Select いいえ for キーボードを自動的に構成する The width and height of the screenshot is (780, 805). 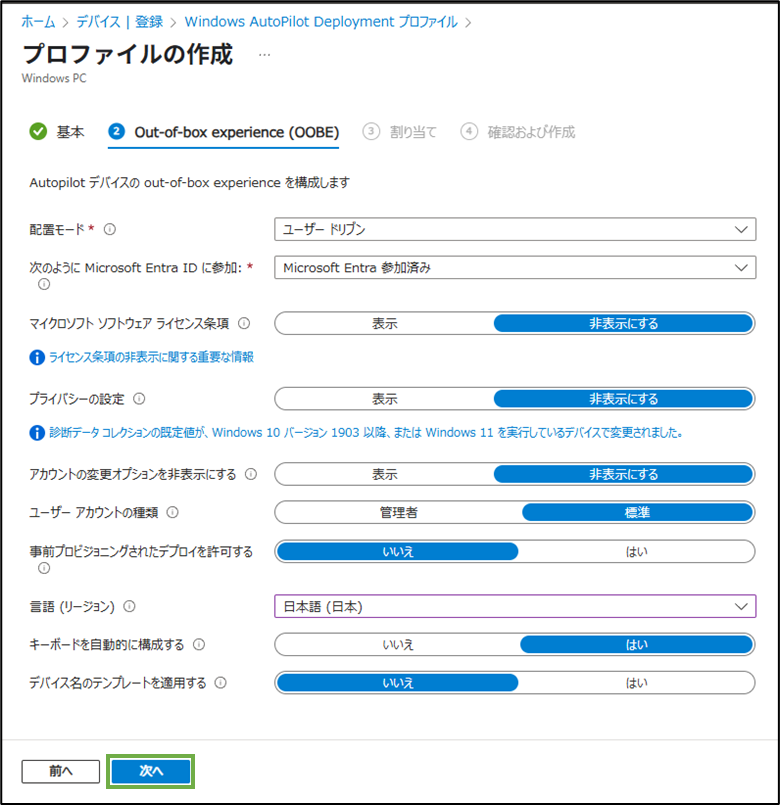tap(397, 644)
